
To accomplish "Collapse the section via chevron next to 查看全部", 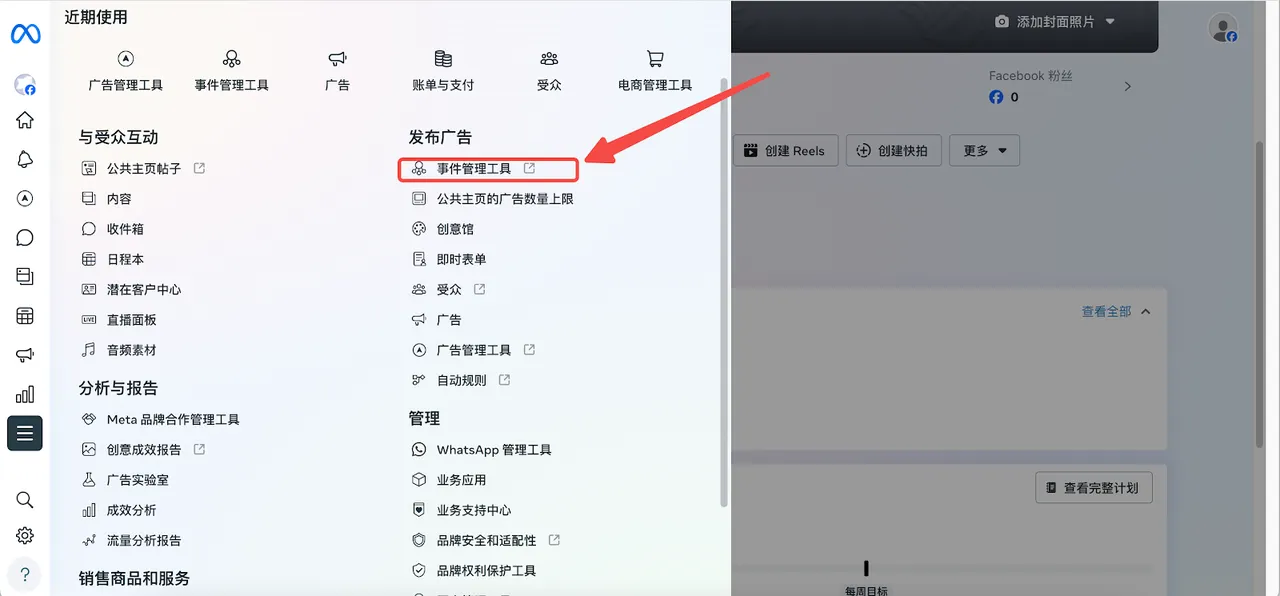I will click(x=1146, y=311).
